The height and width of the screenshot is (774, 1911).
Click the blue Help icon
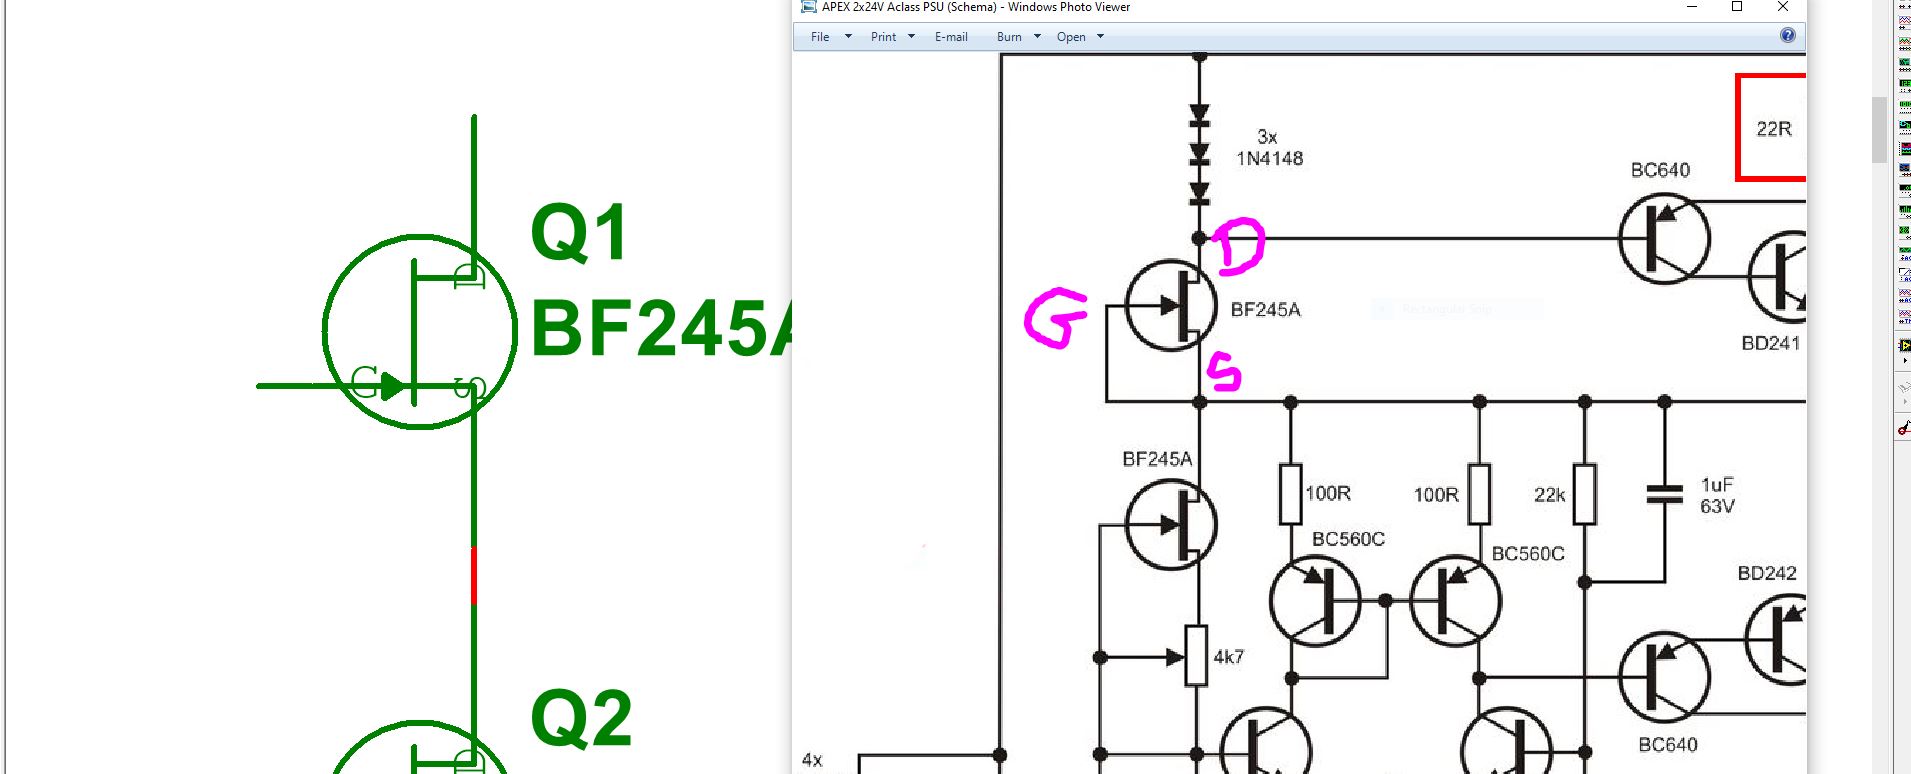1788,36
